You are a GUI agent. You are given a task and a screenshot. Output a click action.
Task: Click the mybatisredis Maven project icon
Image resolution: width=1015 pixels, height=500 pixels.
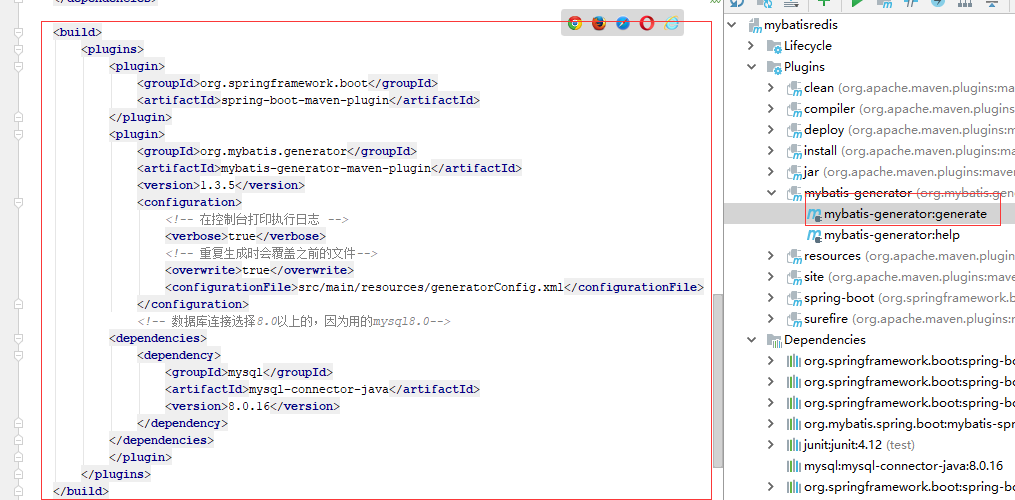(755, 26)
